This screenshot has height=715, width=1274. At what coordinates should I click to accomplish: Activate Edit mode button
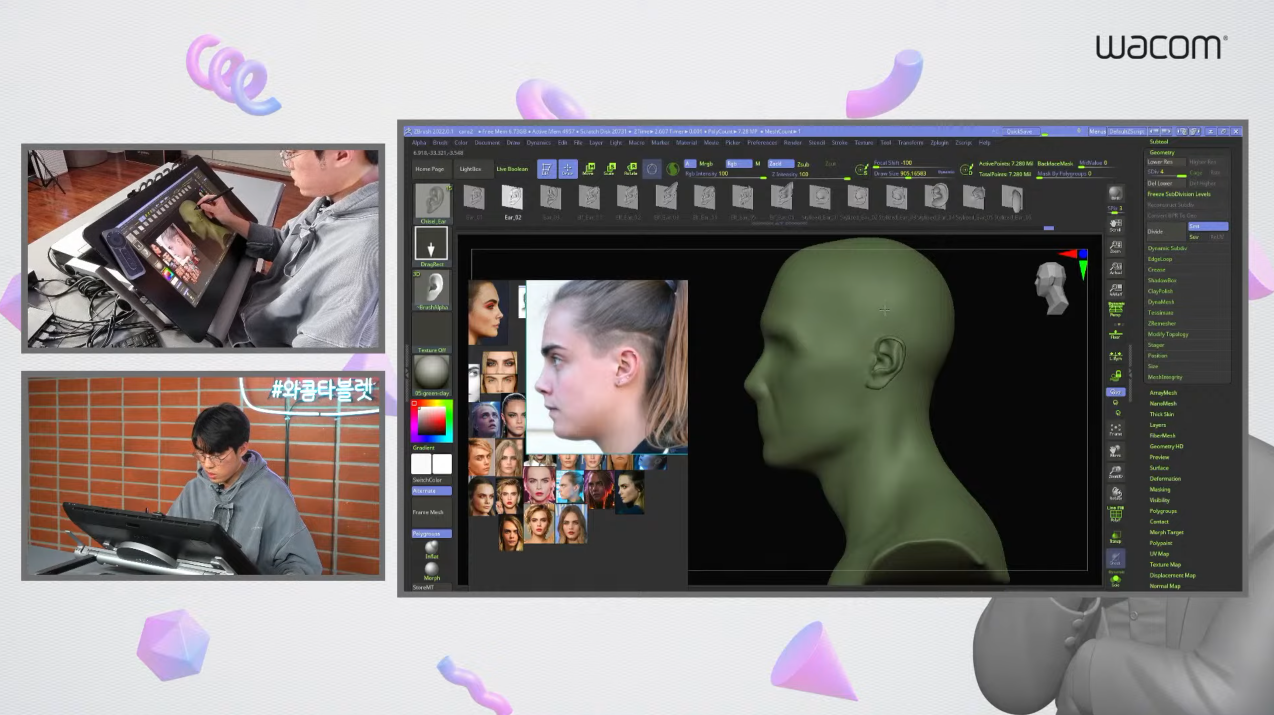click(547, 169)
